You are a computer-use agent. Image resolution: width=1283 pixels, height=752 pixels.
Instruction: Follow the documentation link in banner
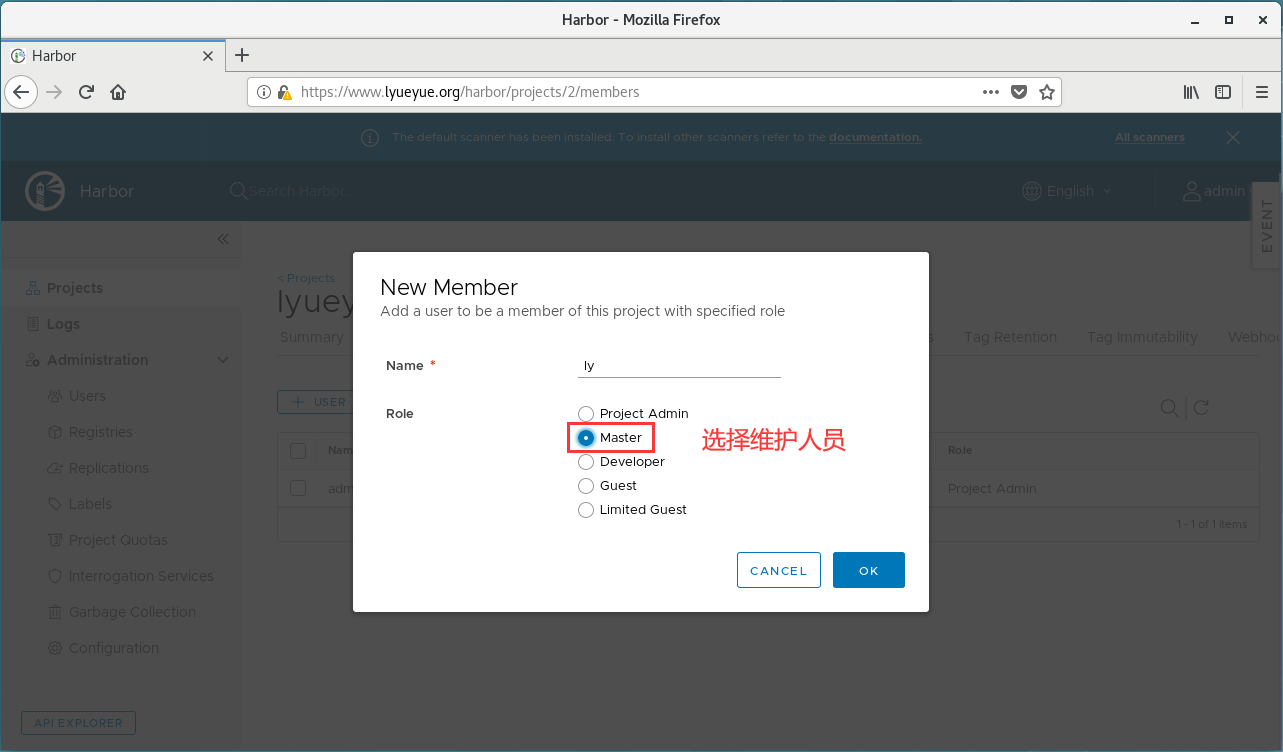875,137
